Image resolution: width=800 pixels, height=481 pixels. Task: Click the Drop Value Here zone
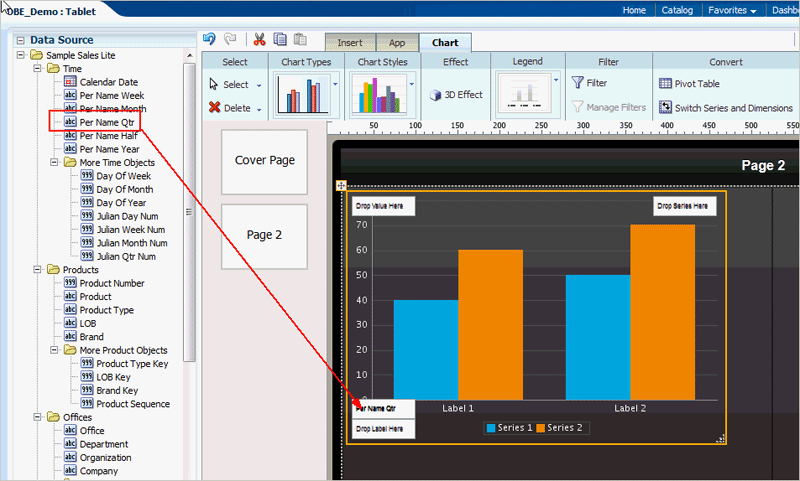(x=384, y=206)
